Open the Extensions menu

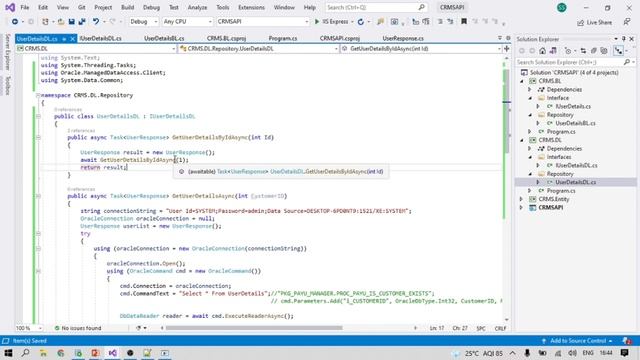[251, 7]
